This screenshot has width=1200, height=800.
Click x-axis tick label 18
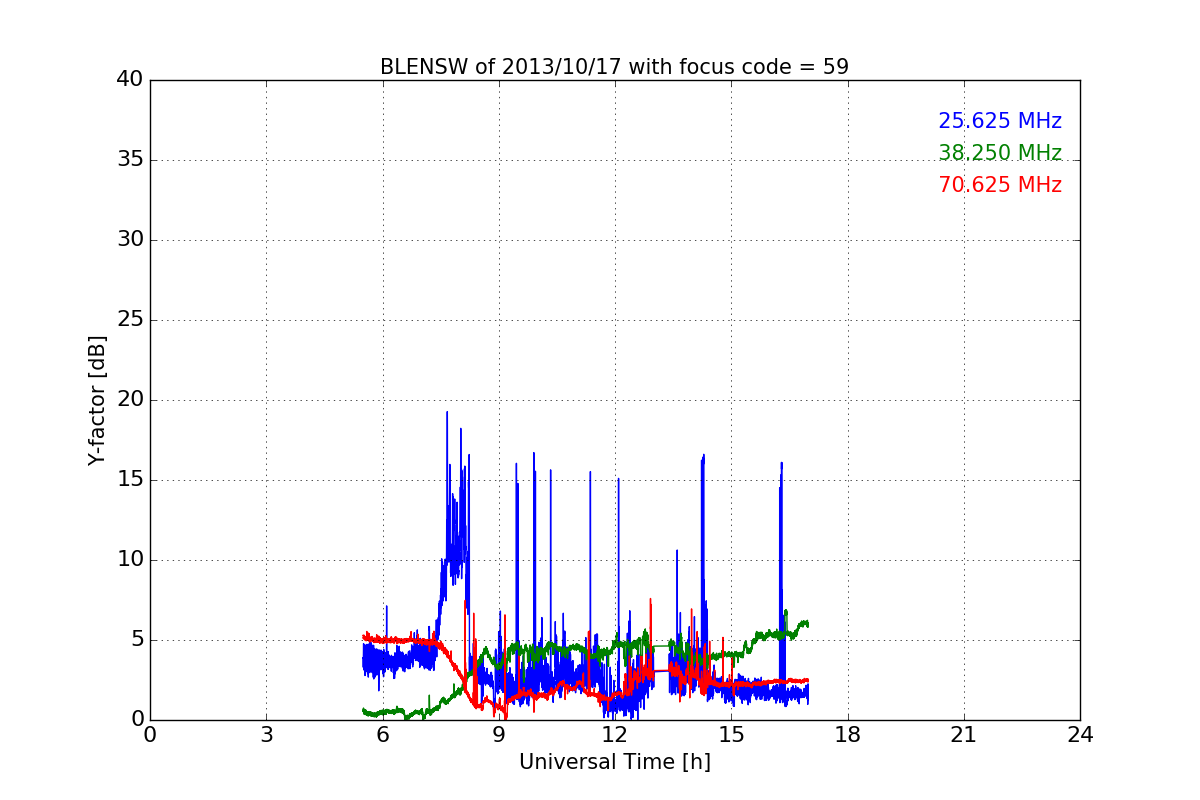(848, 735)
